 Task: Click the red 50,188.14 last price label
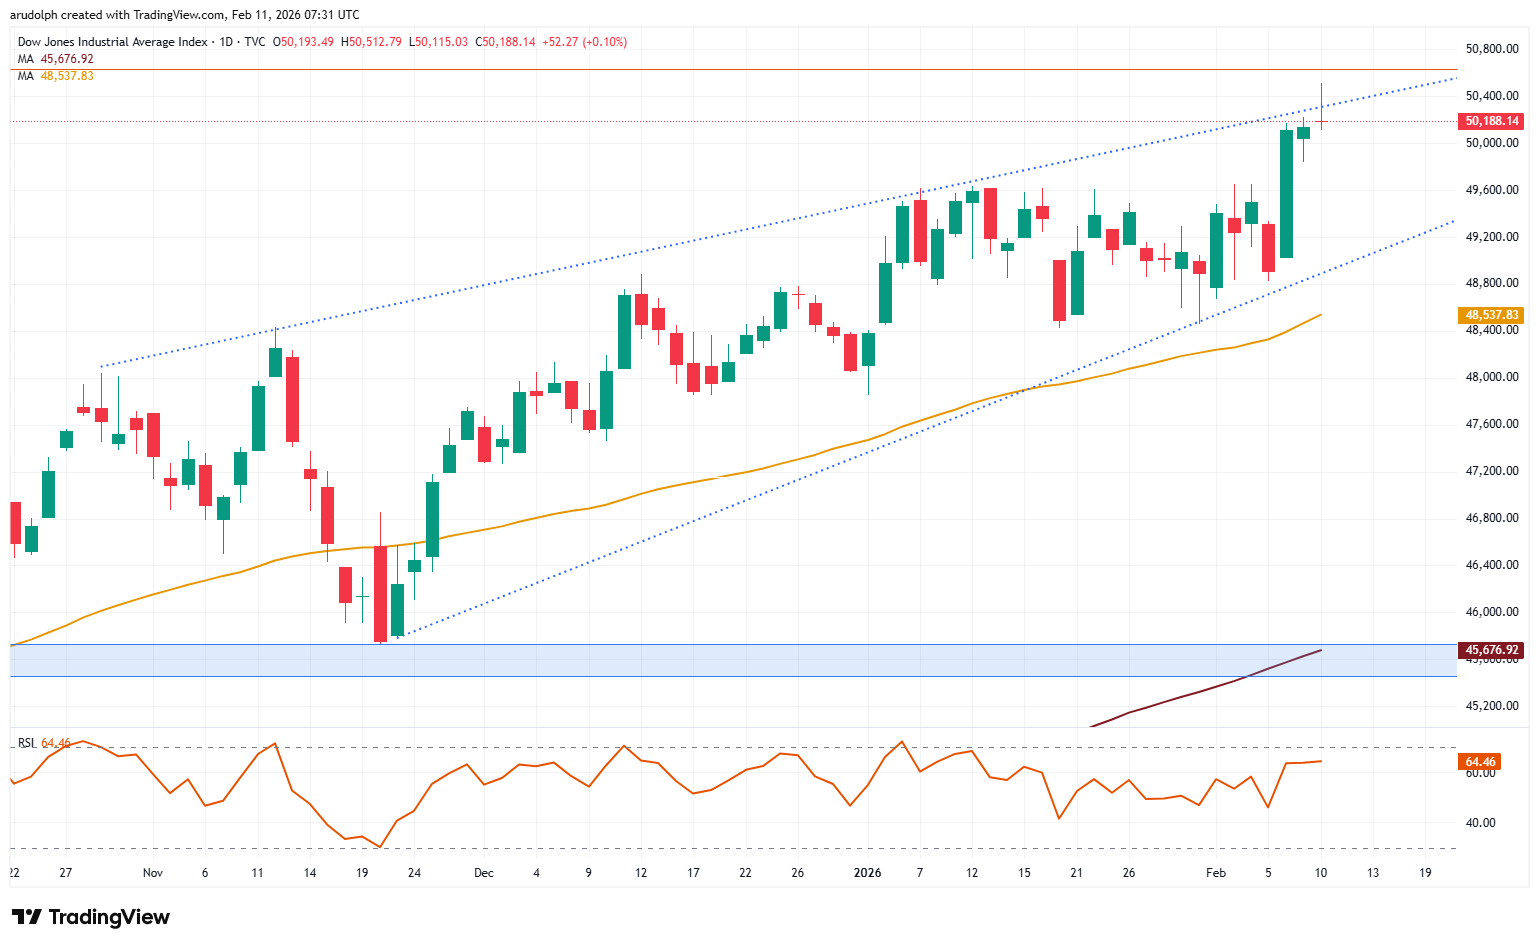1491,121
